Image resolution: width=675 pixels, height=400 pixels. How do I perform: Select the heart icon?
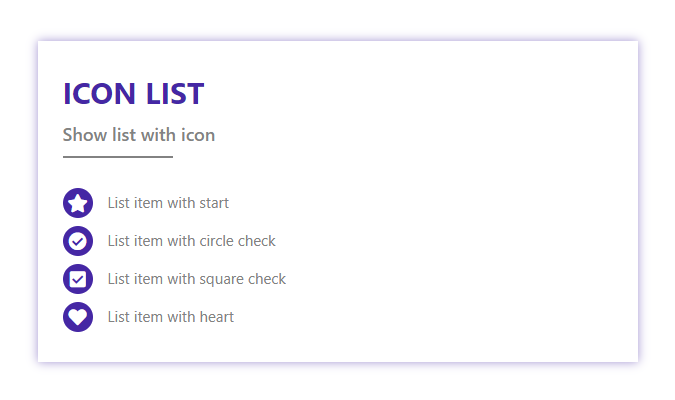pos(78,317)
